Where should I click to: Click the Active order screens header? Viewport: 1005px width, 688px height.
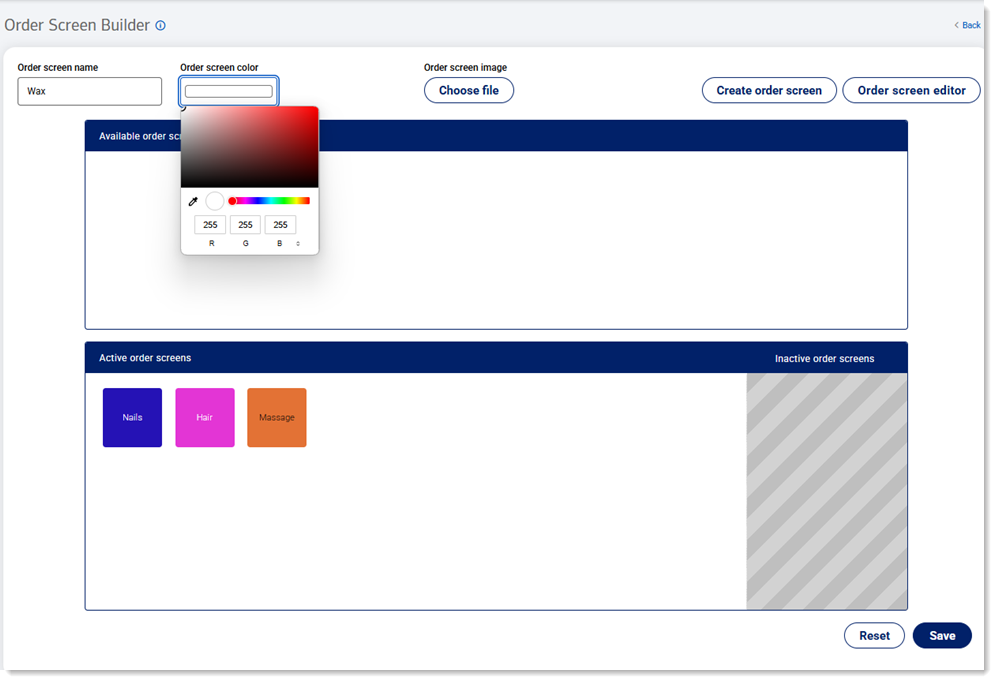point(145,358)
